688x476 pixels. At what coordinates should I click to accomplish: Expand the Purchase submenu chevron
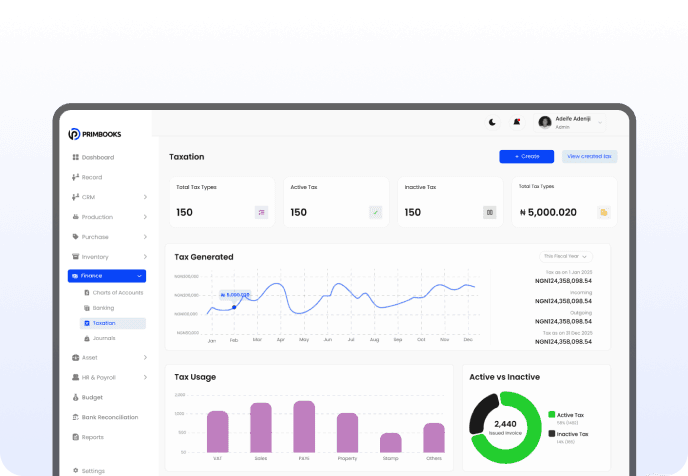point(145,237)
